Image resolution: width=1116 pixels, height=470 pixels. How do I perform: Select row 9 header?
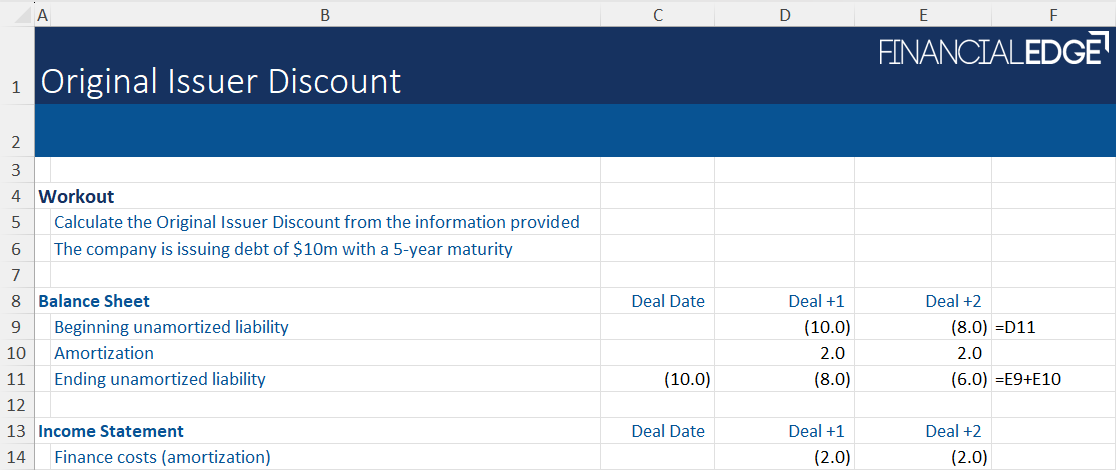click(x=16, y=327)
